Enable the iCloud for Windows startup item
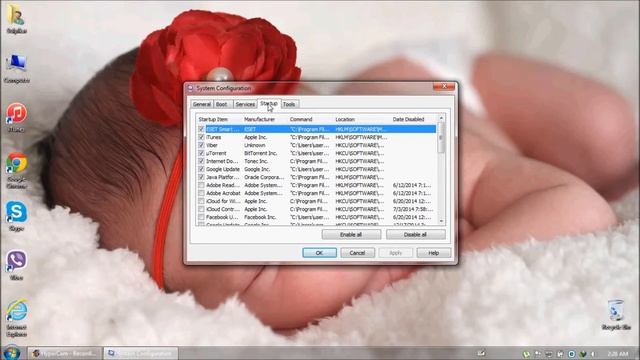 point(201,201)
